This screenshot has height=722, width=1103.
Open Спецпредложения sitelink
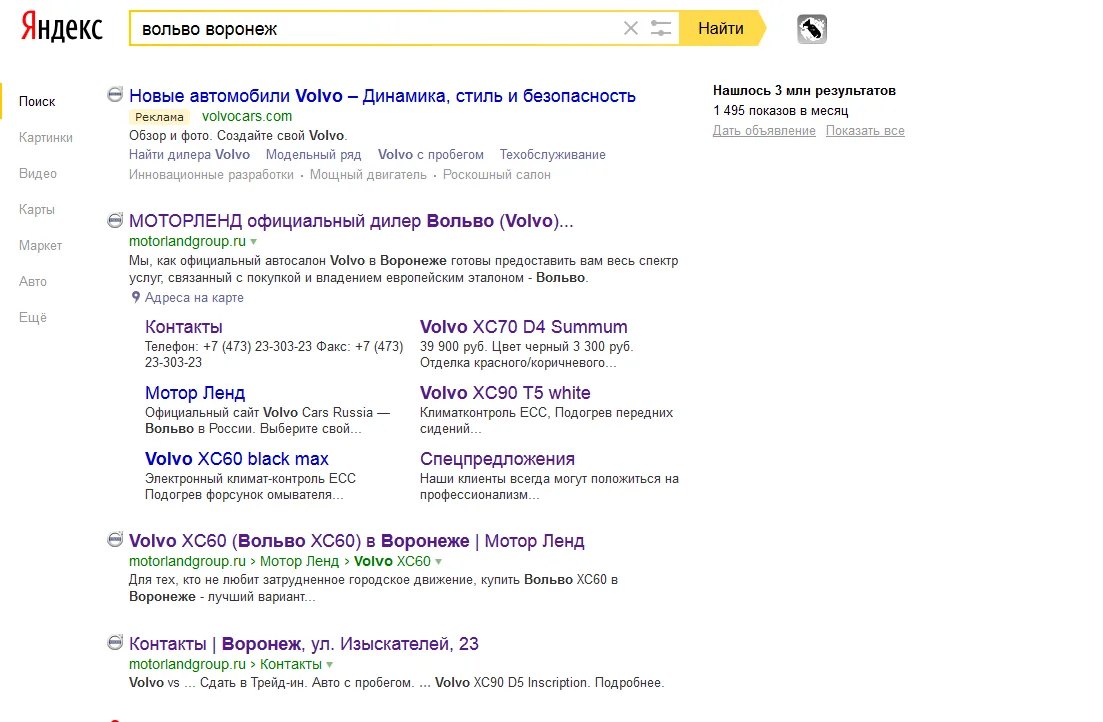(497, 459)
